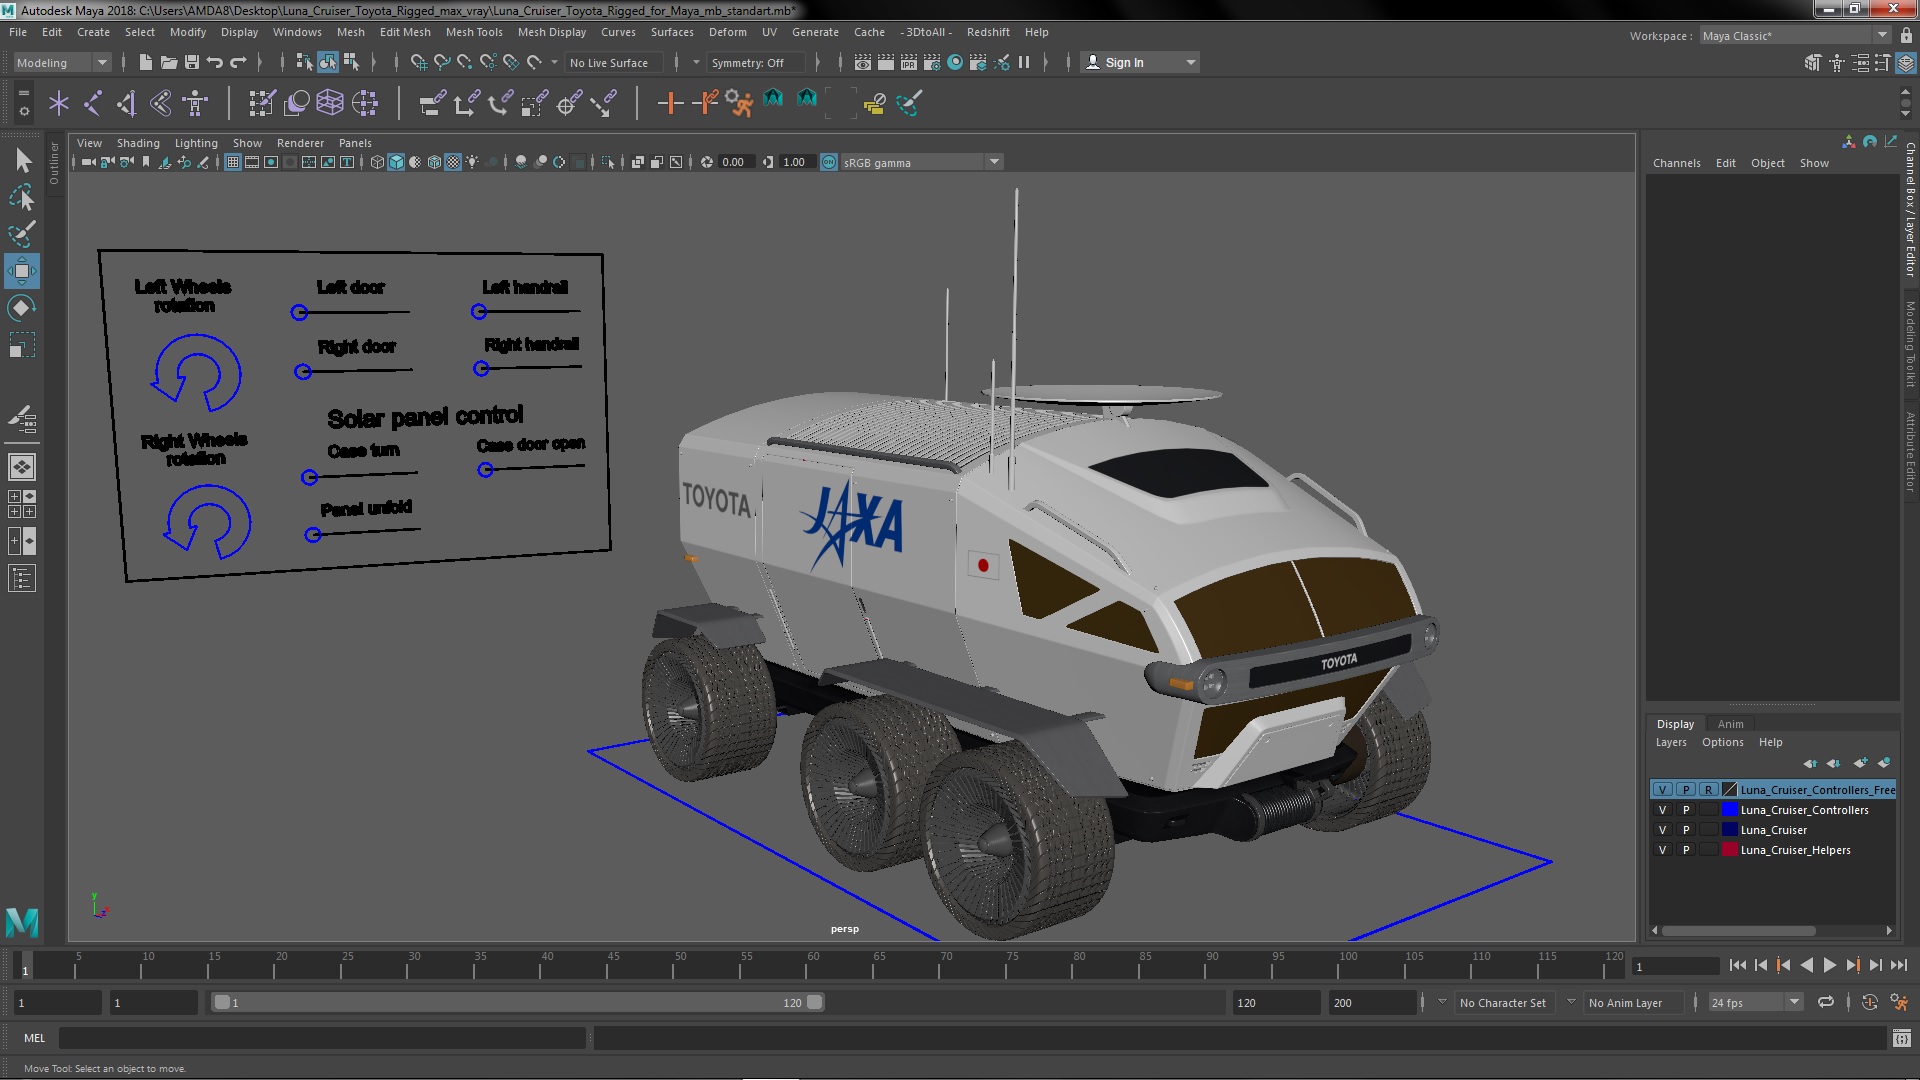This screenshot has height=1080, width=1920.
Task: Click the single pane layout icon
Action: tap(22, 467)
